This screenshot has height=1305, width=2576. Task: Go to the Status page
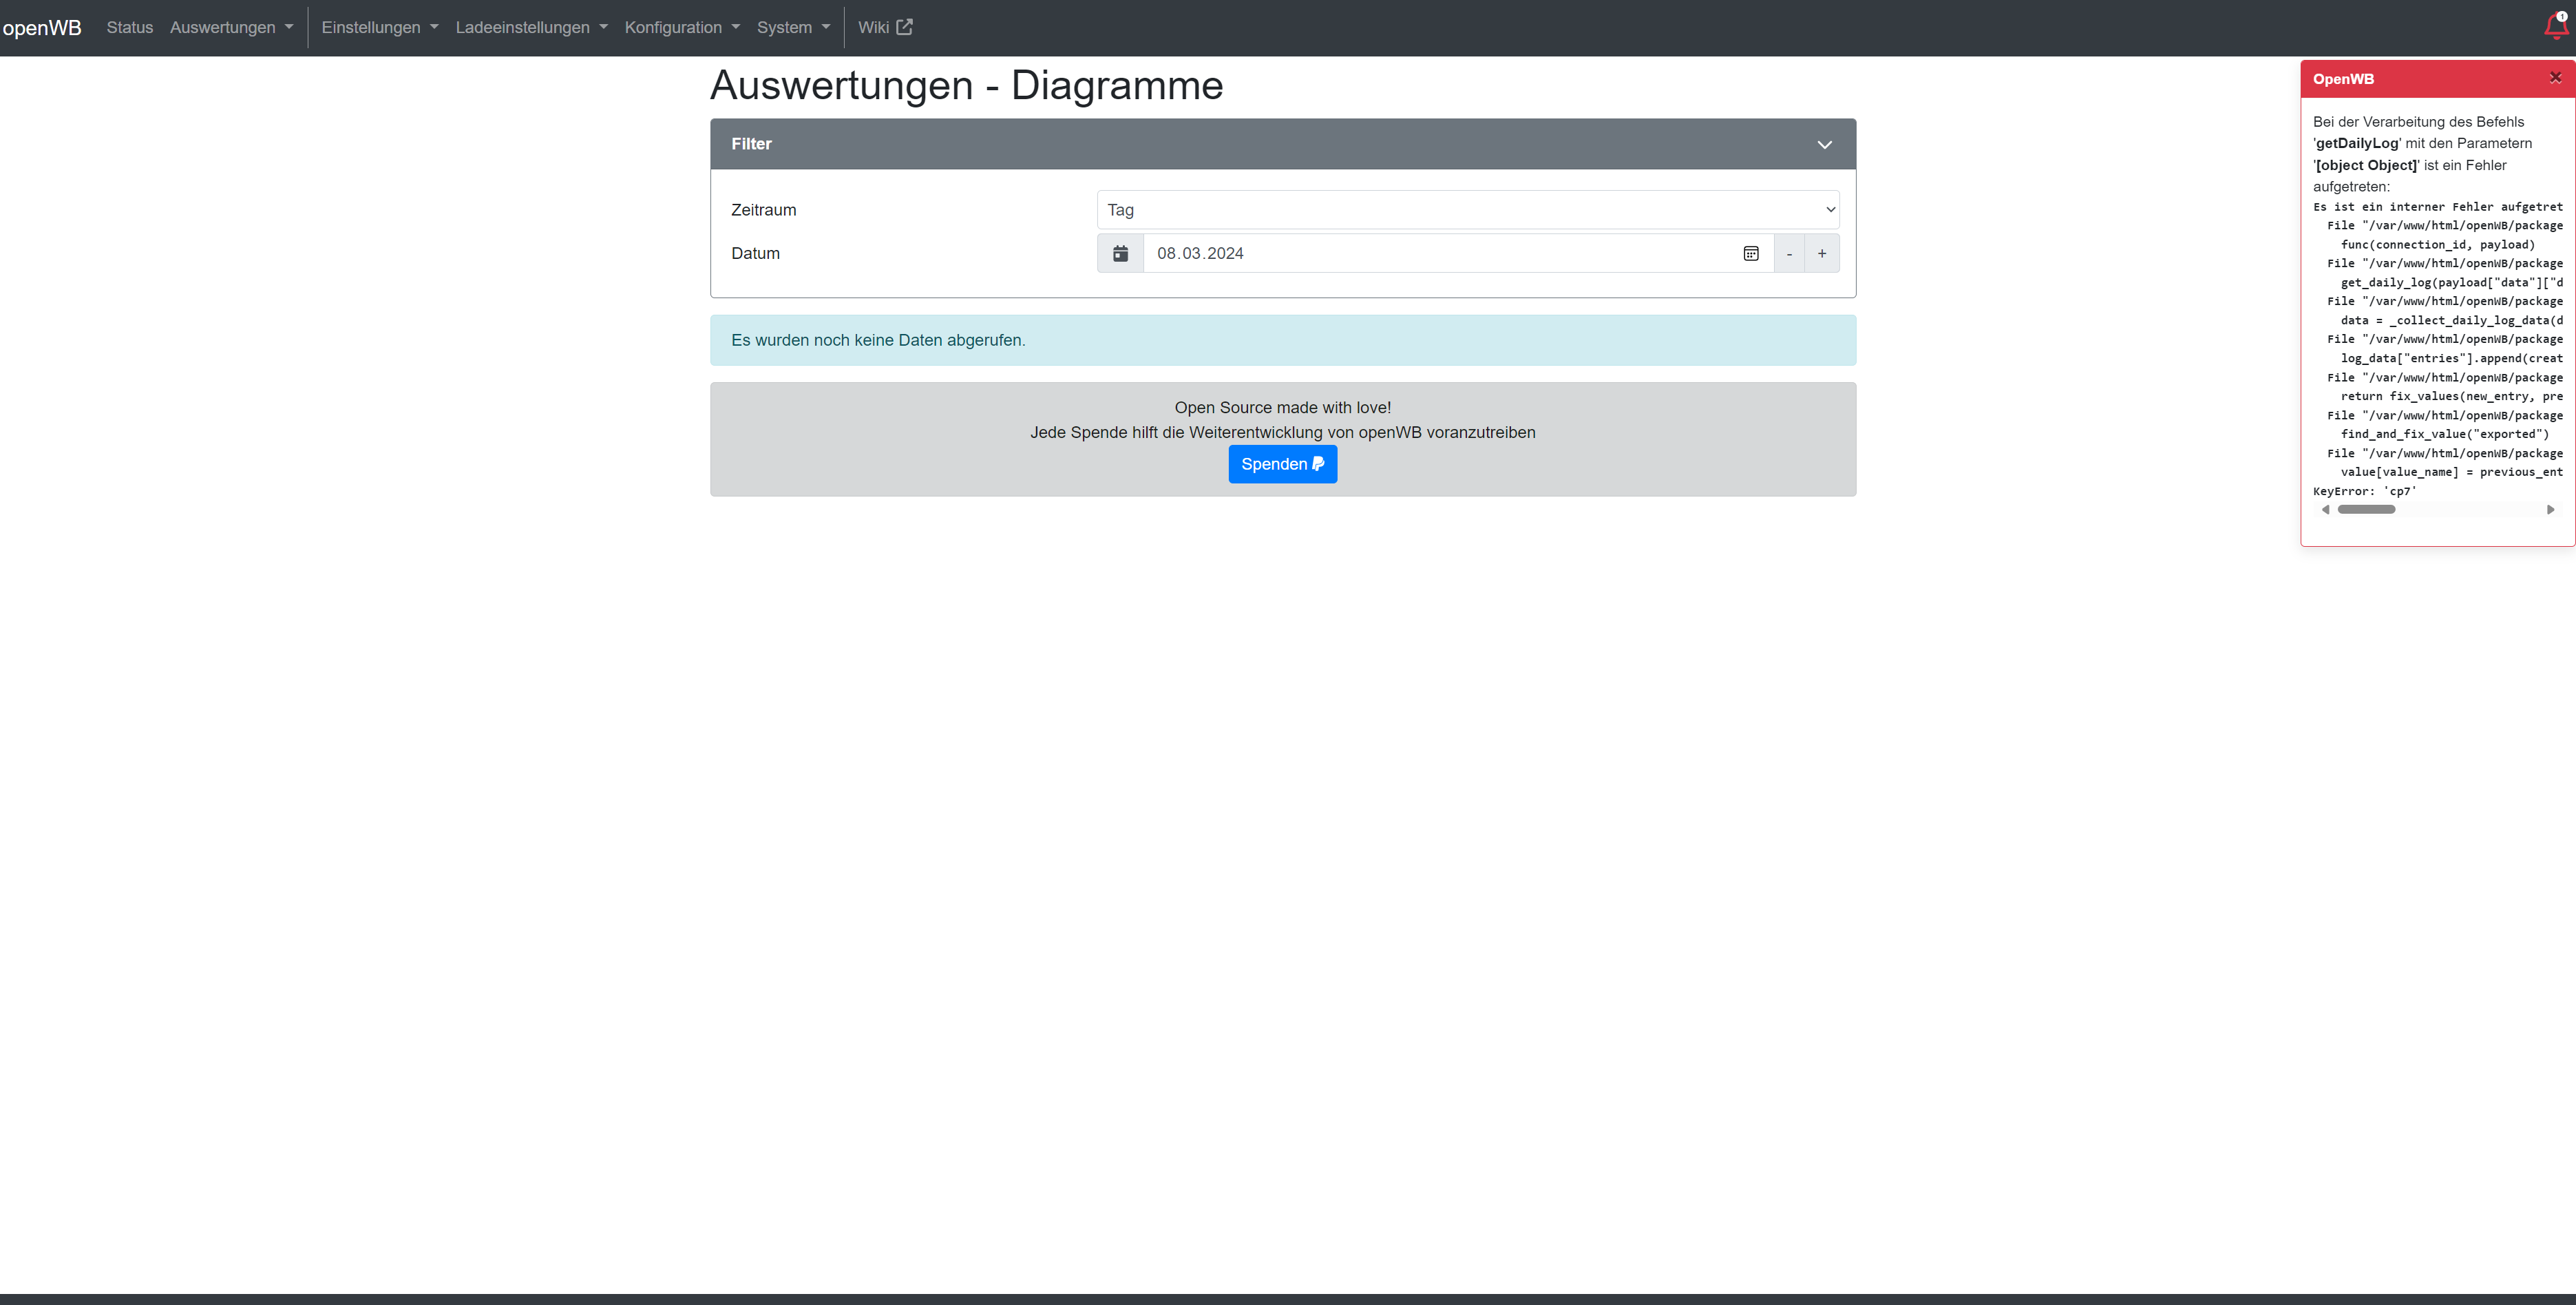point(130,27)
